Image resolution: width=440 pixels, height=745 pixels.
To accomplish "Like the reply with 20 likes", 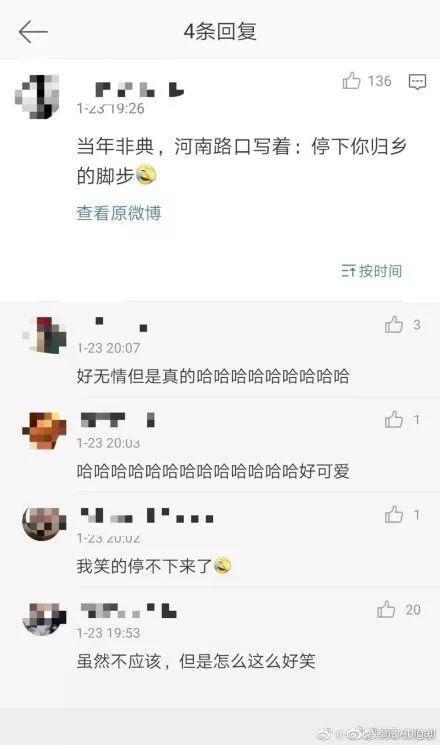I will [x=386, y=609].
